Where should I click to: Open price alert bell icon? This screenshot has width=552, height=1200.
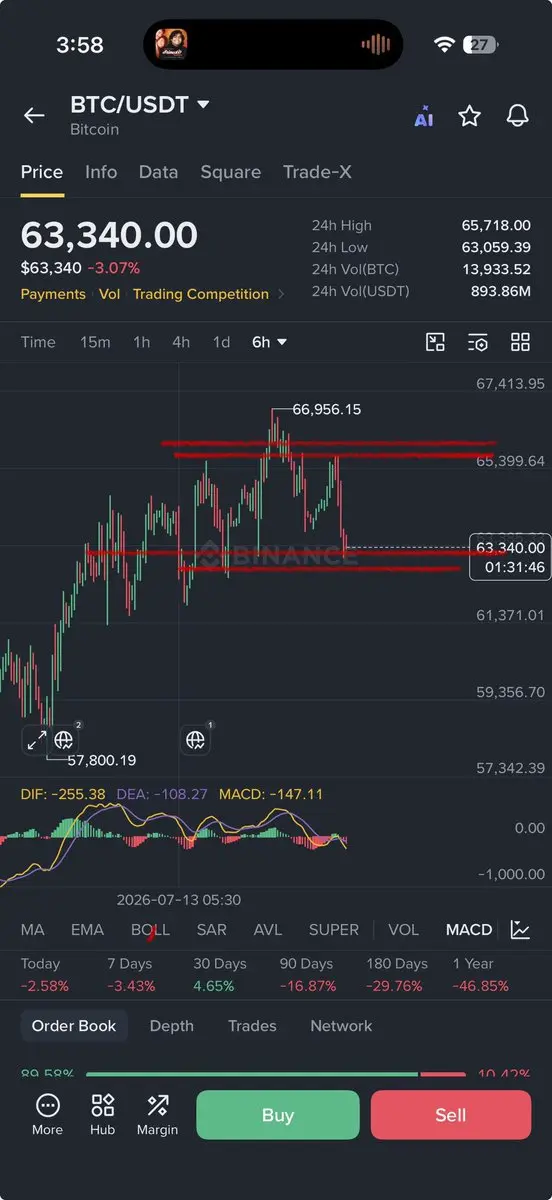pyautogui.click(x=517, y=116)
